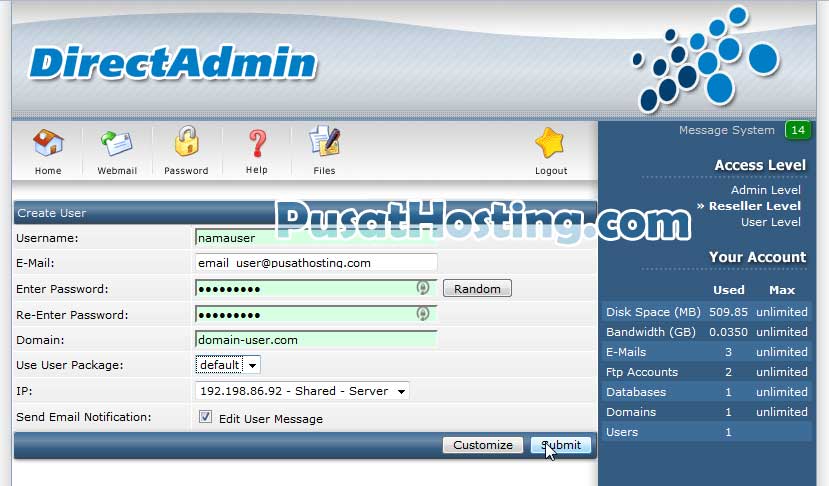Click the Disk Space (MB) row label
The height and width of the screenshot is (486, 829).
coord(653,312)
